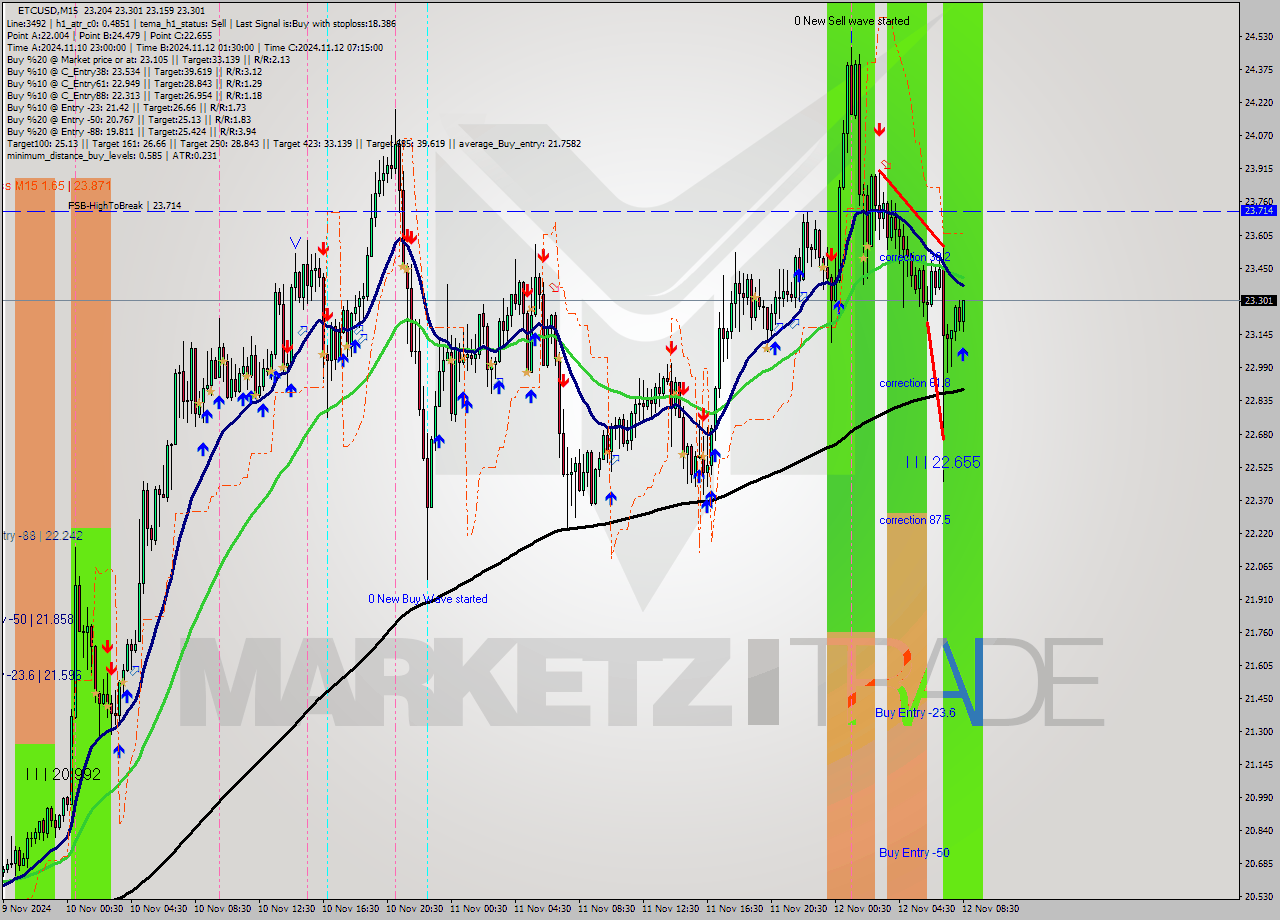Click the '10 Nov 20:30' time axis label

pyautogui.click(x=417, y=909)
